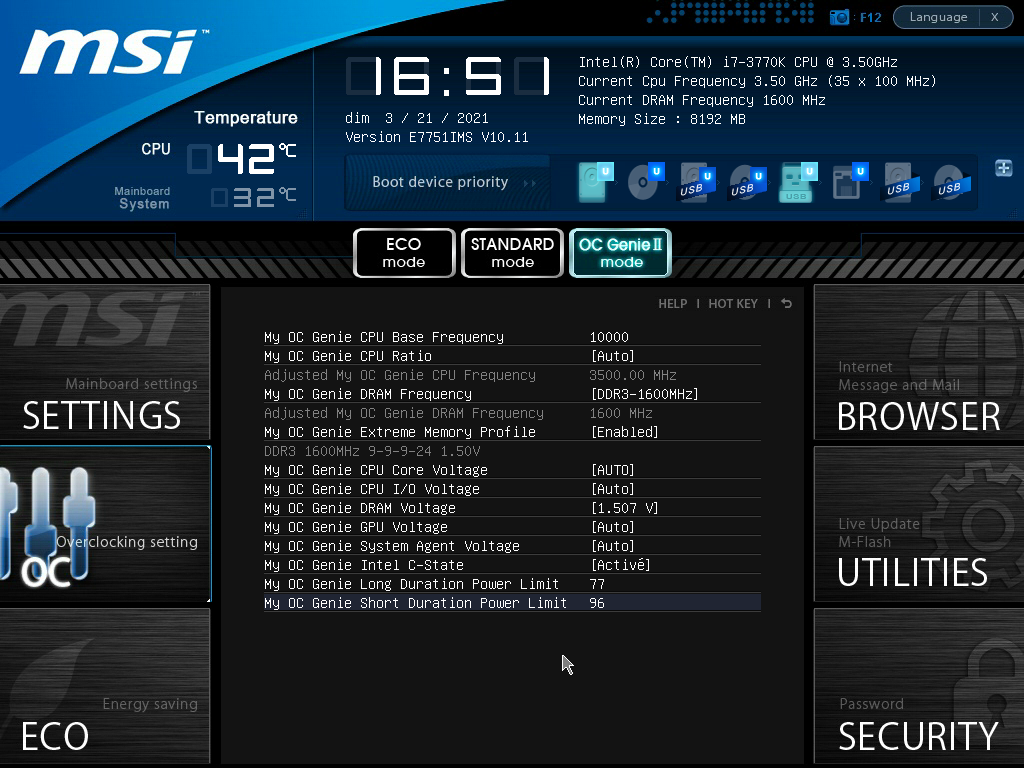Switch to STANDARD mode
The height and width of the screenshot is (768, 1024).
point(512,253)
